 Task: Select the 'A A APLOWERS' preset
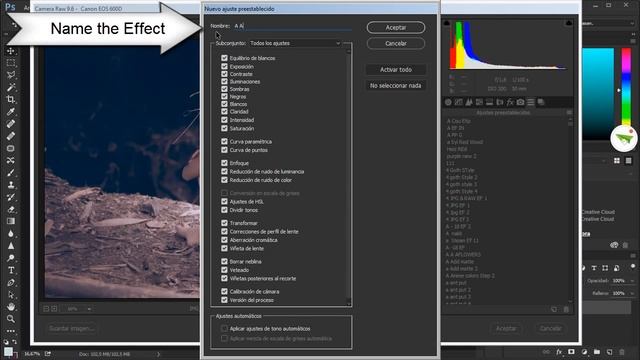point(463,254)
